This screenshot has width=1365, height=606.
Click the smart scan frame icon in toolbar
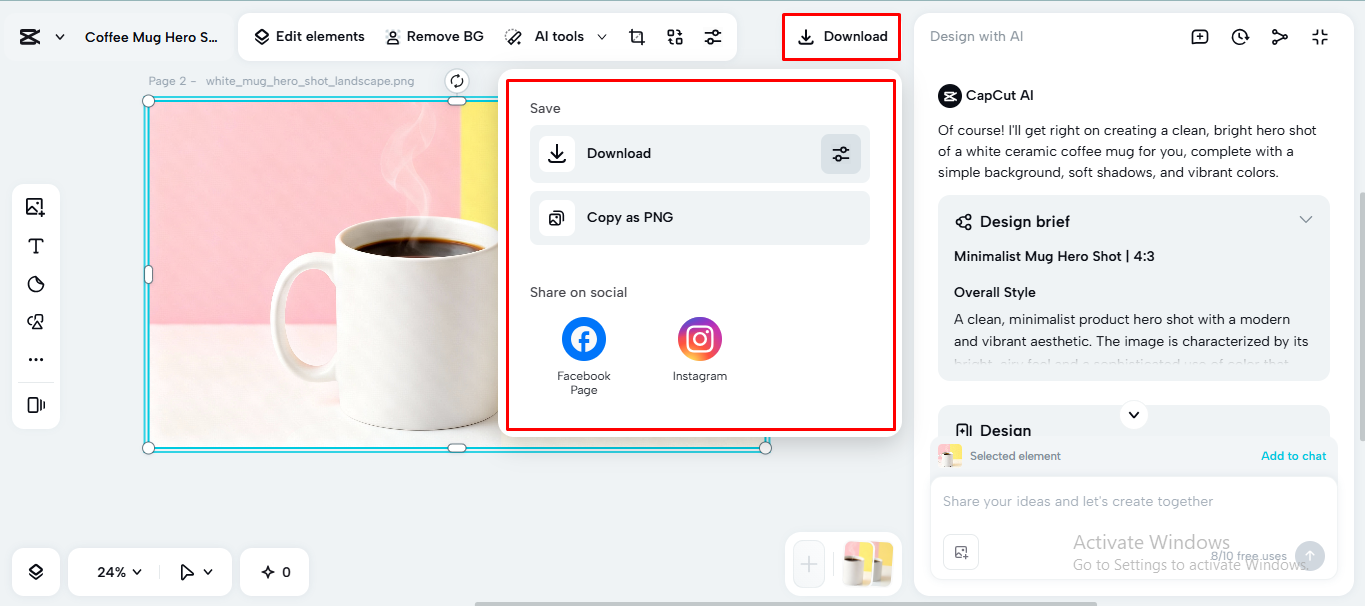675,37
